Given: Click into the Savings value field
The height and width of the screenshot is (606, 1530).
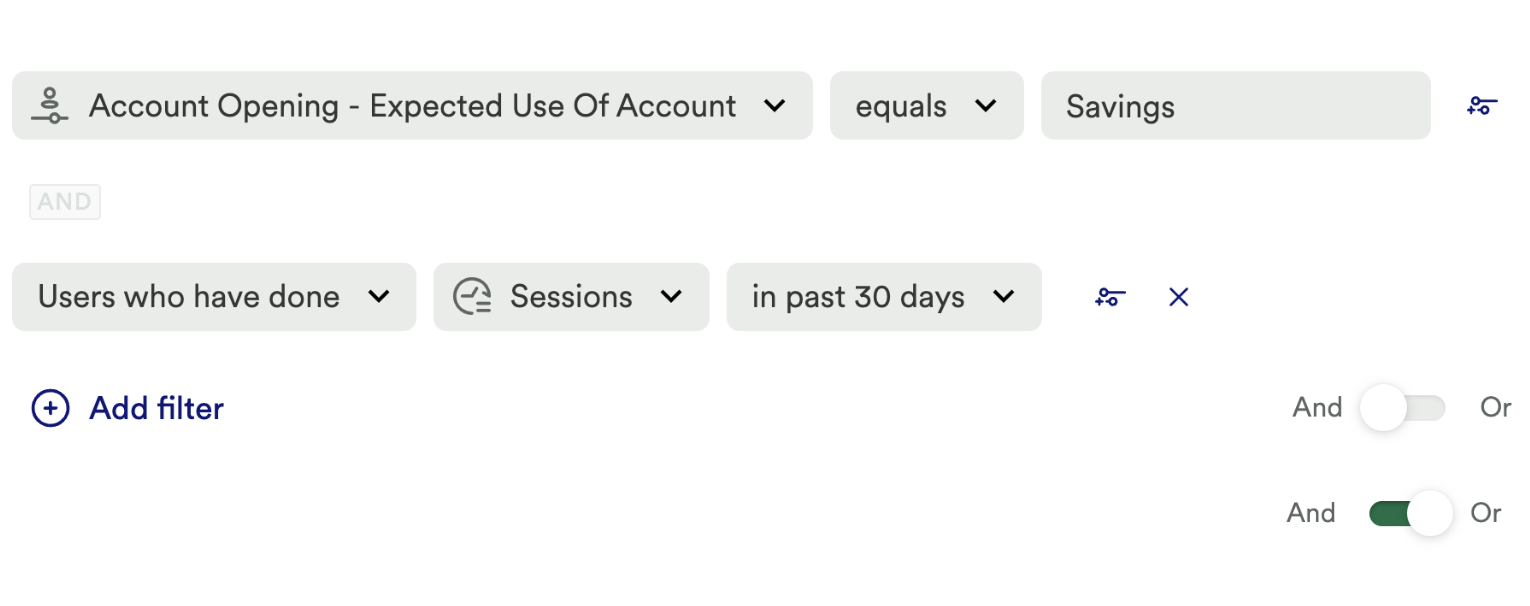Looking at the screenshot, I should [x=1235, y=106].
